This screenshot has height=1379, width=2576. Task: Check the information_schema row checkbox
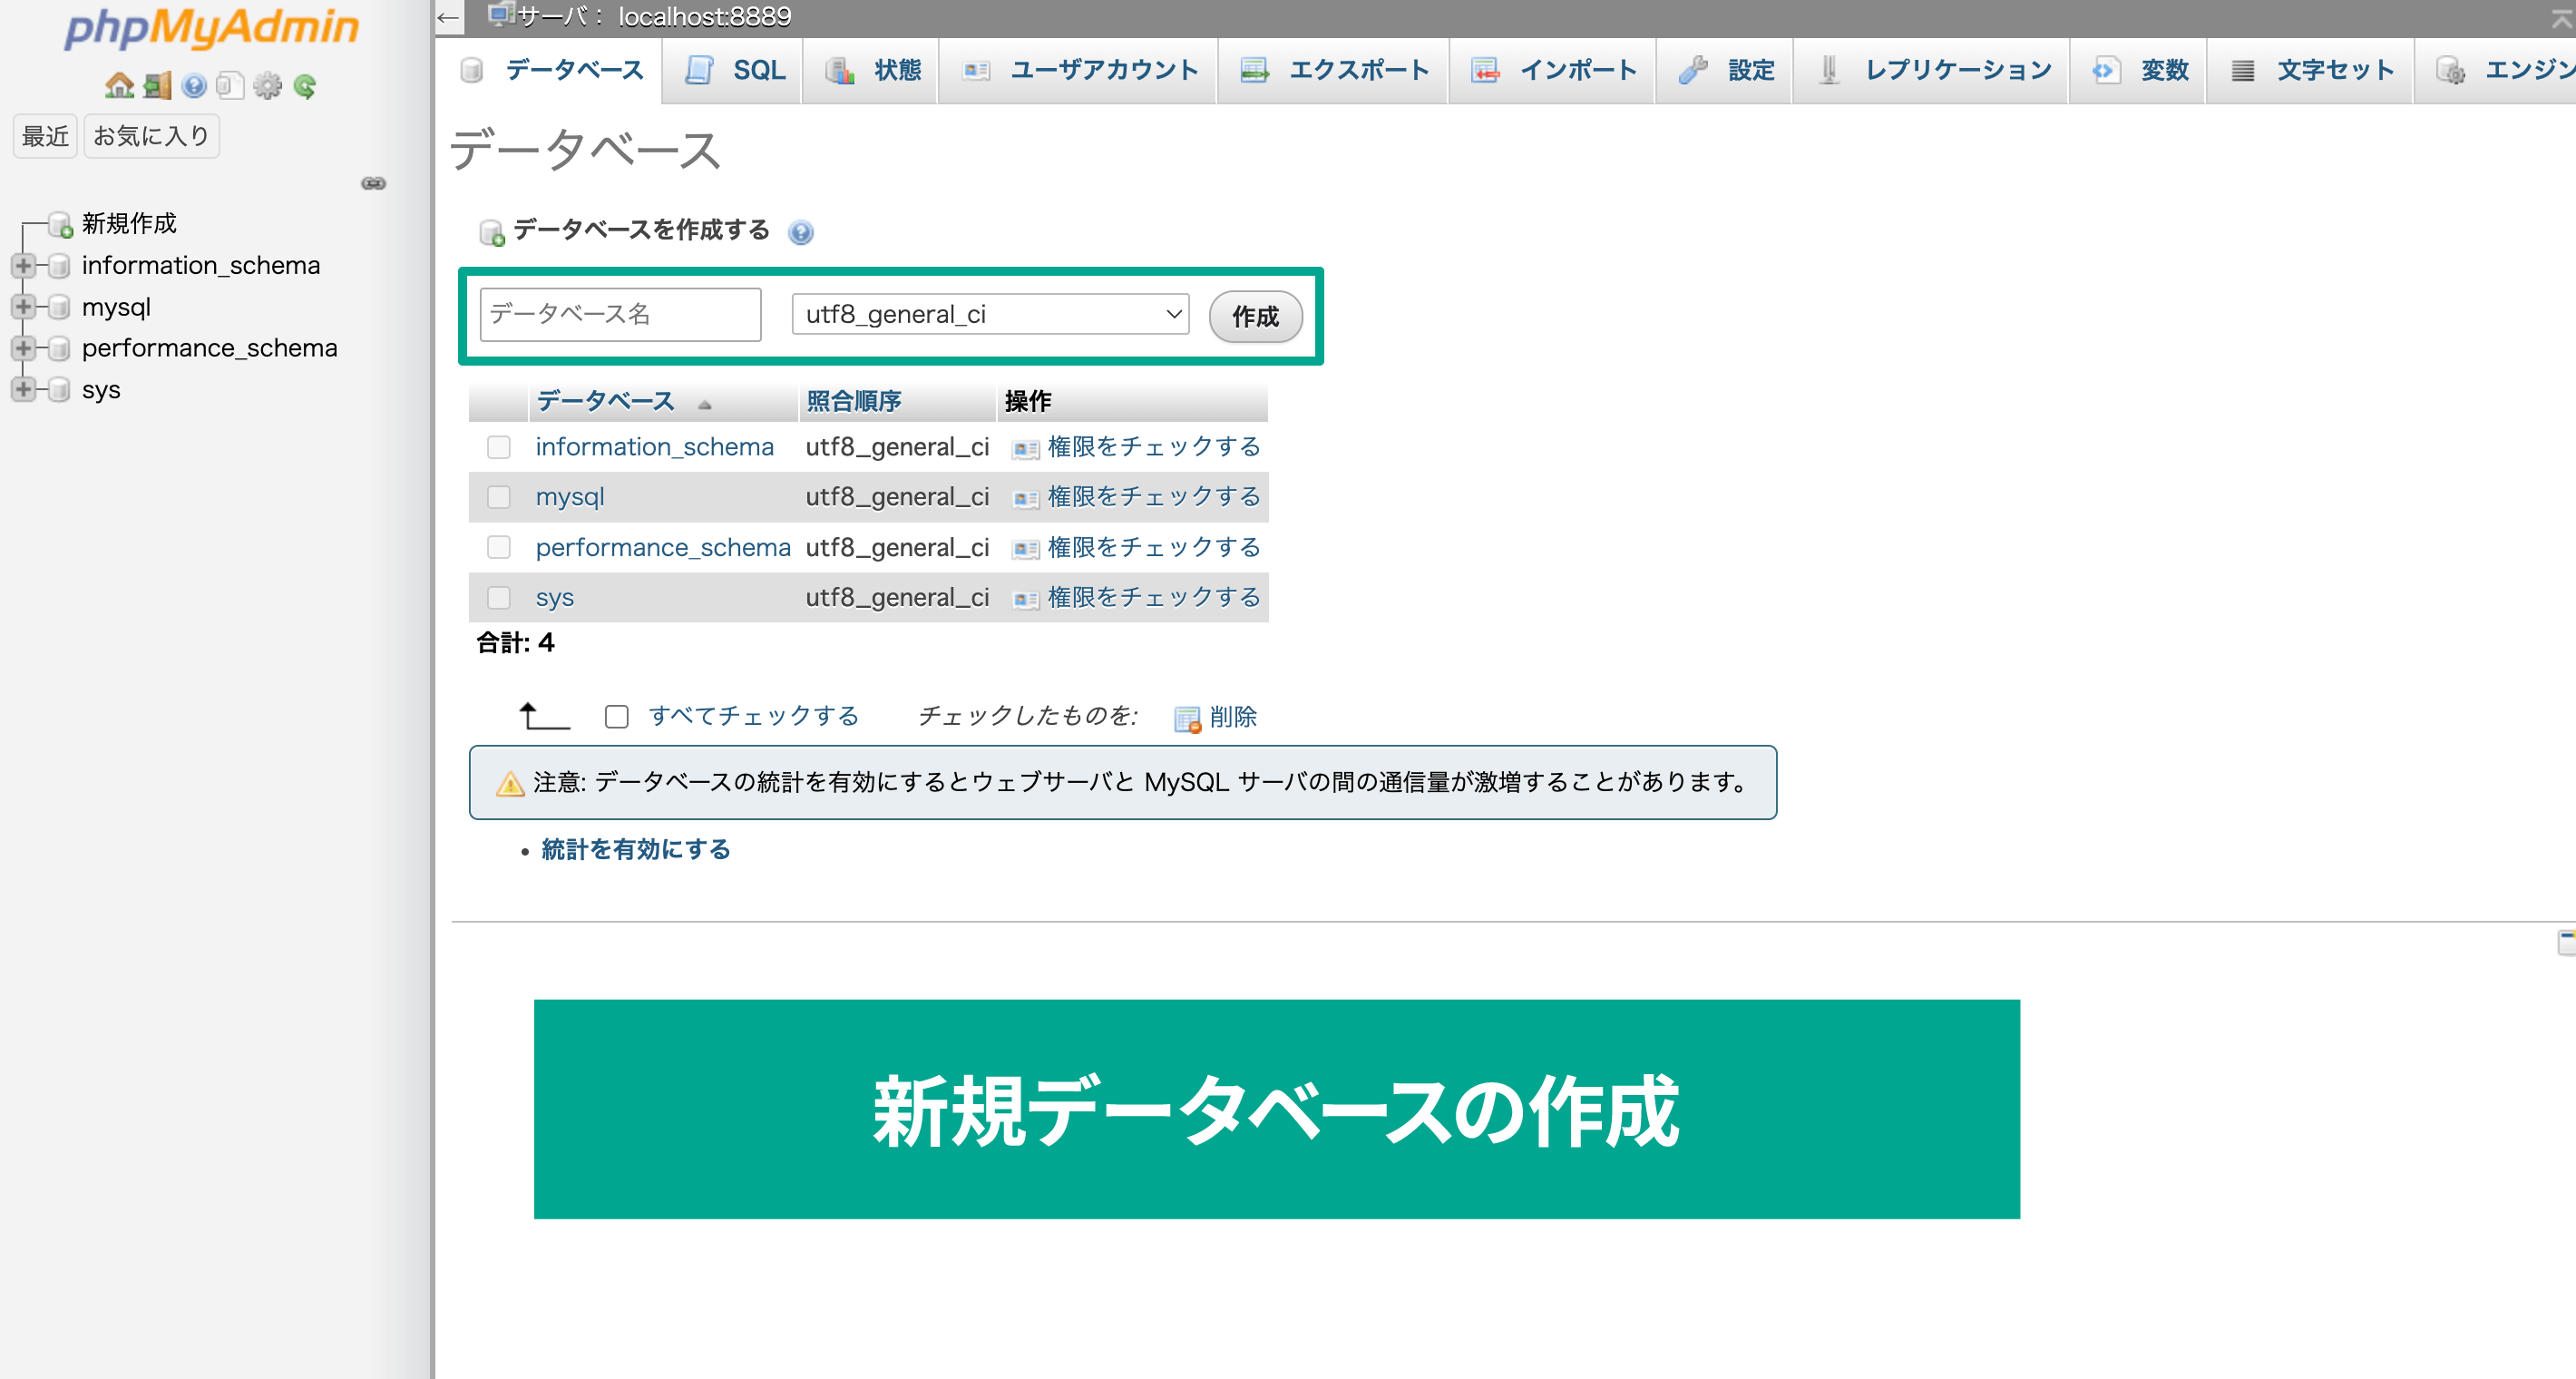click(498, 447)
